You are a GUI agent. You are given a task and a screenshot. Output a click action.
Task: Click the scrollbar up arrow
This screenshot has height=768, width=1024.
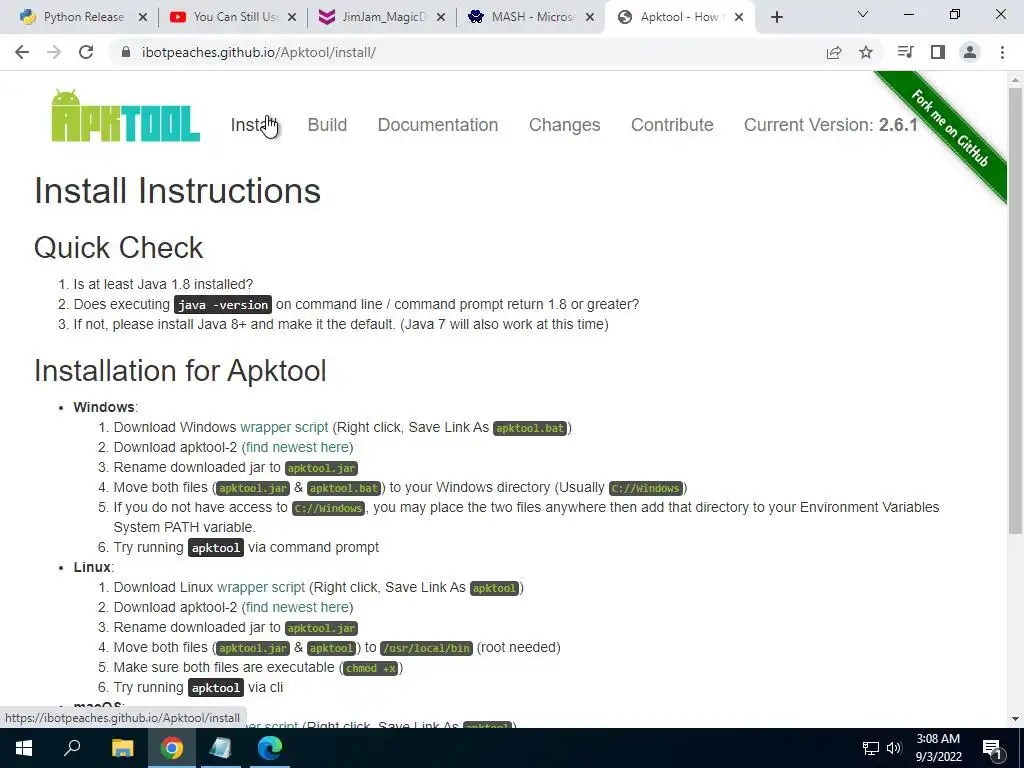(x=1015, y=80)
